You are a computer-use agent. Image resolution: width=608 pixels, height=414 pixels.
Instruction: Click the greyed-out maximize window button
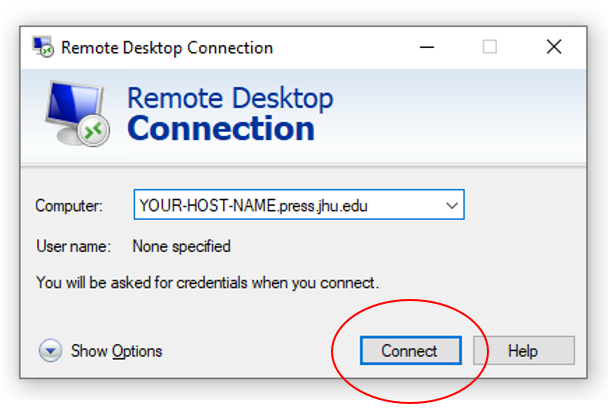490,47
